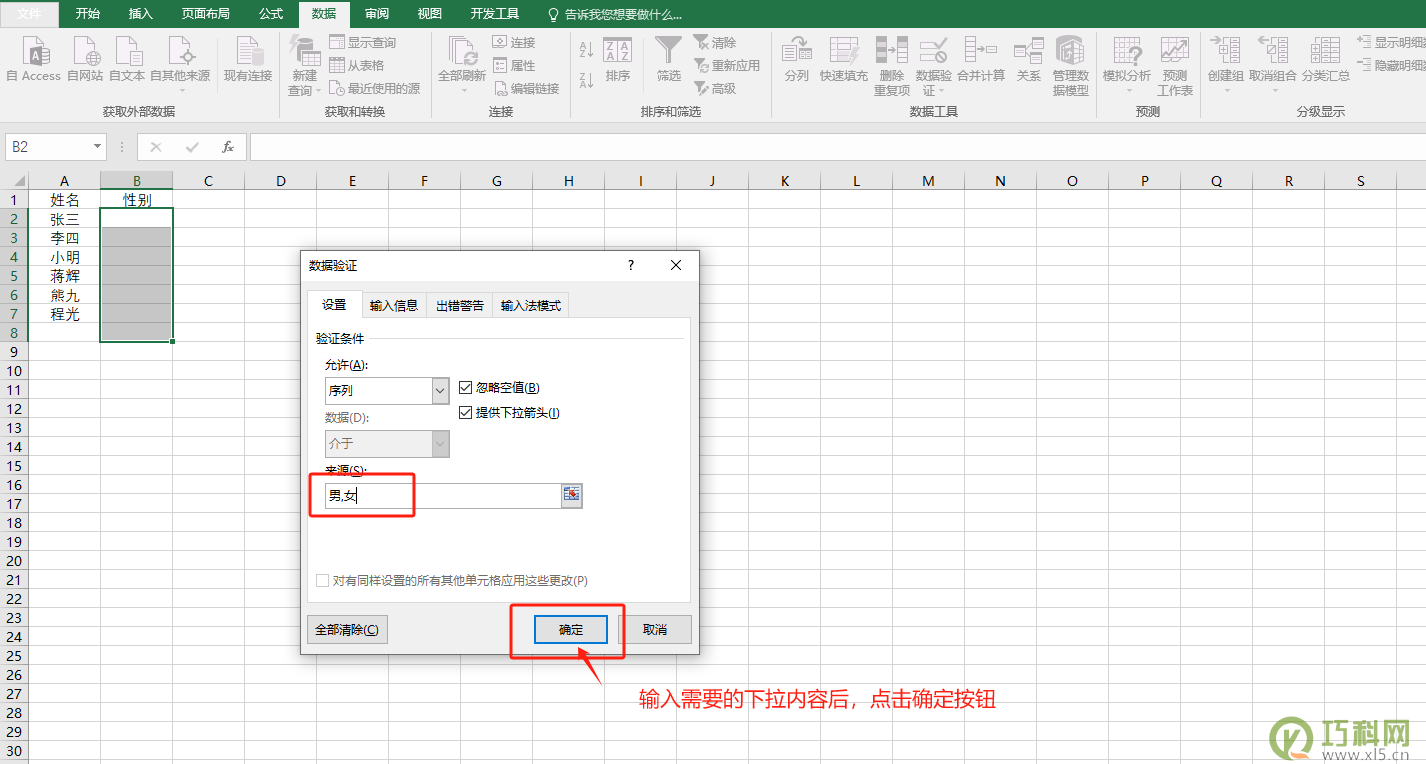Click 显示明细数据 in outline group
Image resolution: width=1426 pixels, height=764 pixels.
click(1391, 42)
